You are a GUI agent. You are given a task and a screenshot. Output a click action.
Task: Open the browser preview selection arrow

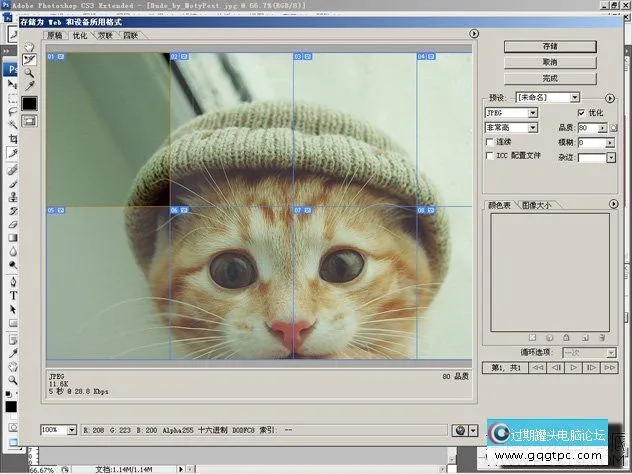pos(474,430)
